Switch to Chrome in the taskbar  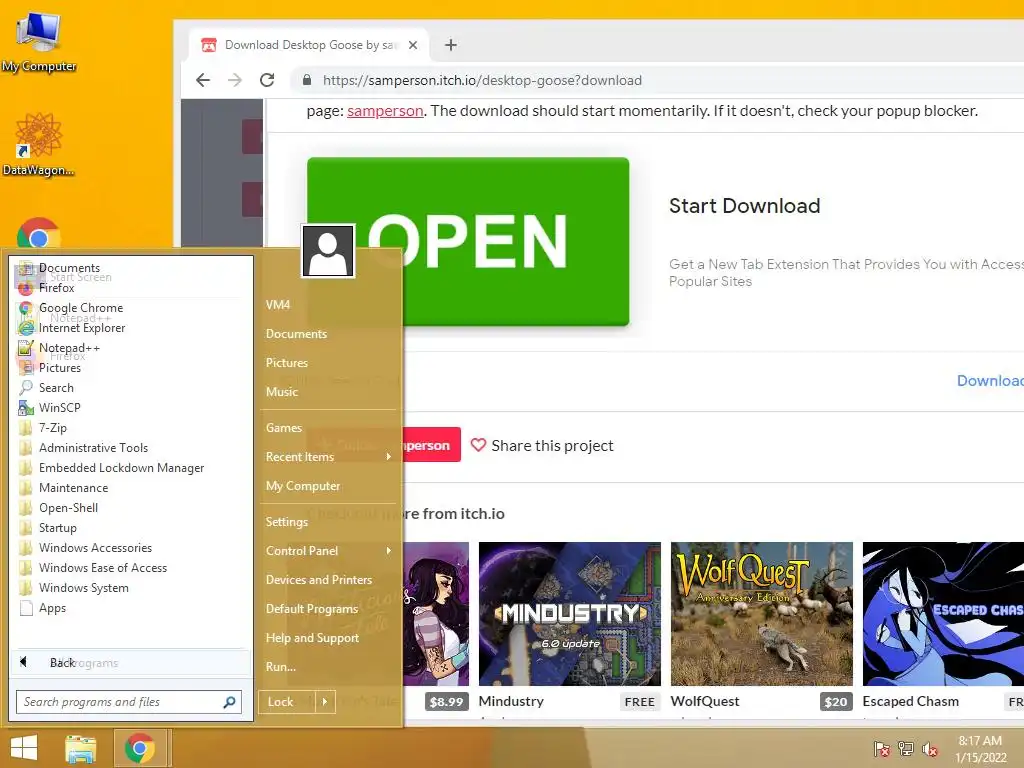point(140,748)
